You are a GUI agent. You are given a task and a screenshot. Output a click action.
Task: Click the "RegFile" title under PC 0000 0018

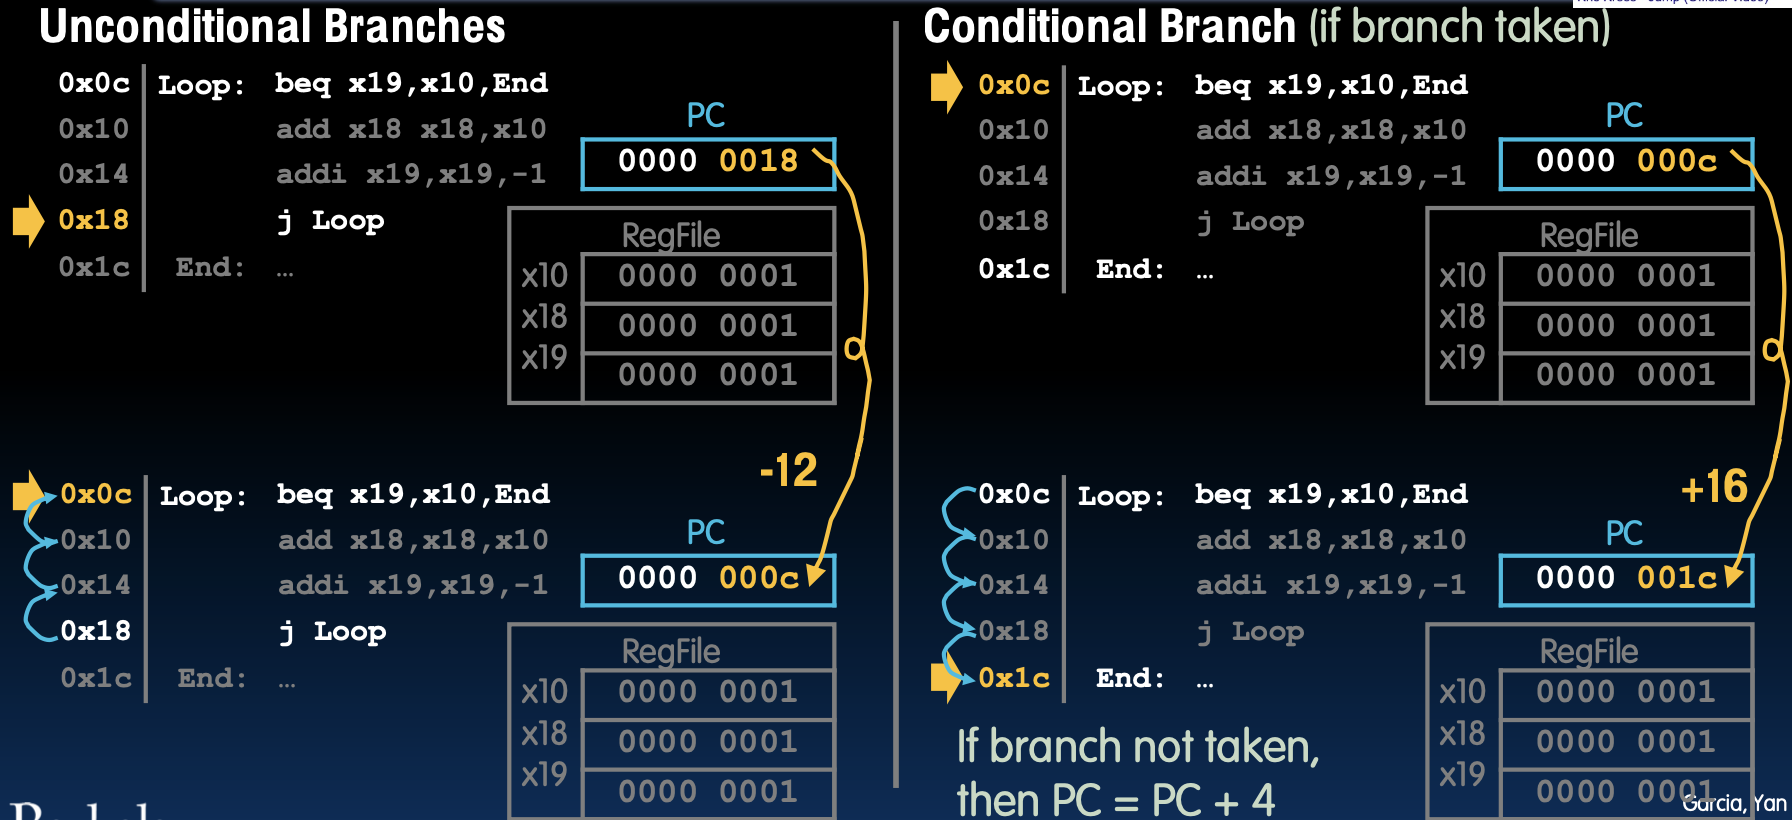(x=671, y=236)
